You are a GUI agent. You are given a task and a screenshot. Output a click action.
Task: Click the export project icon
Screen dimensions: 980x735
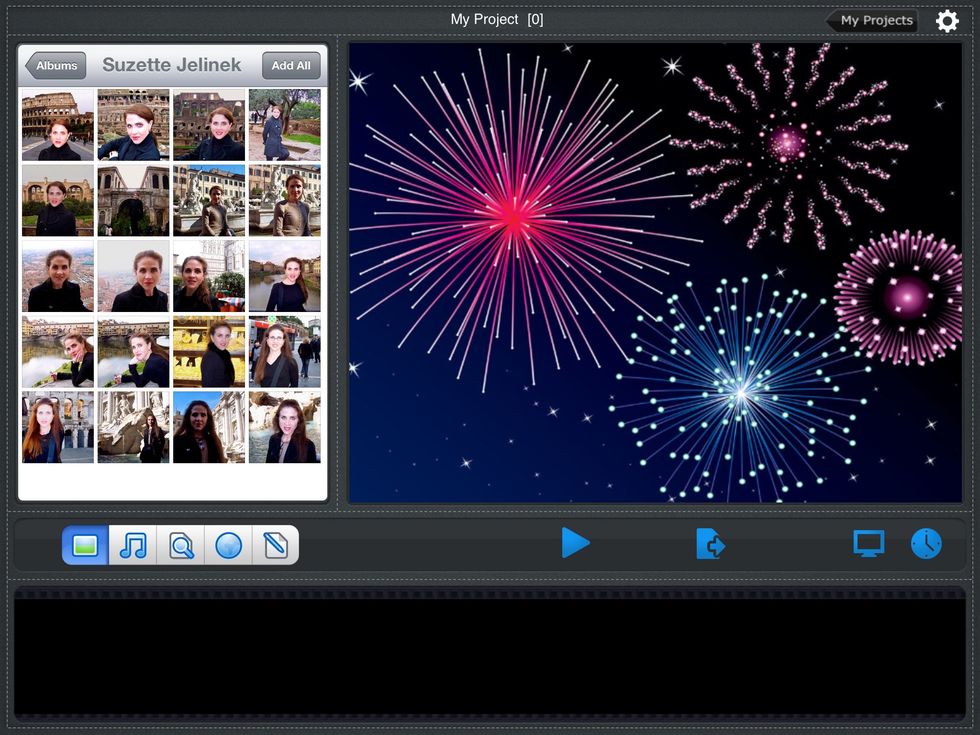point(711,544)
